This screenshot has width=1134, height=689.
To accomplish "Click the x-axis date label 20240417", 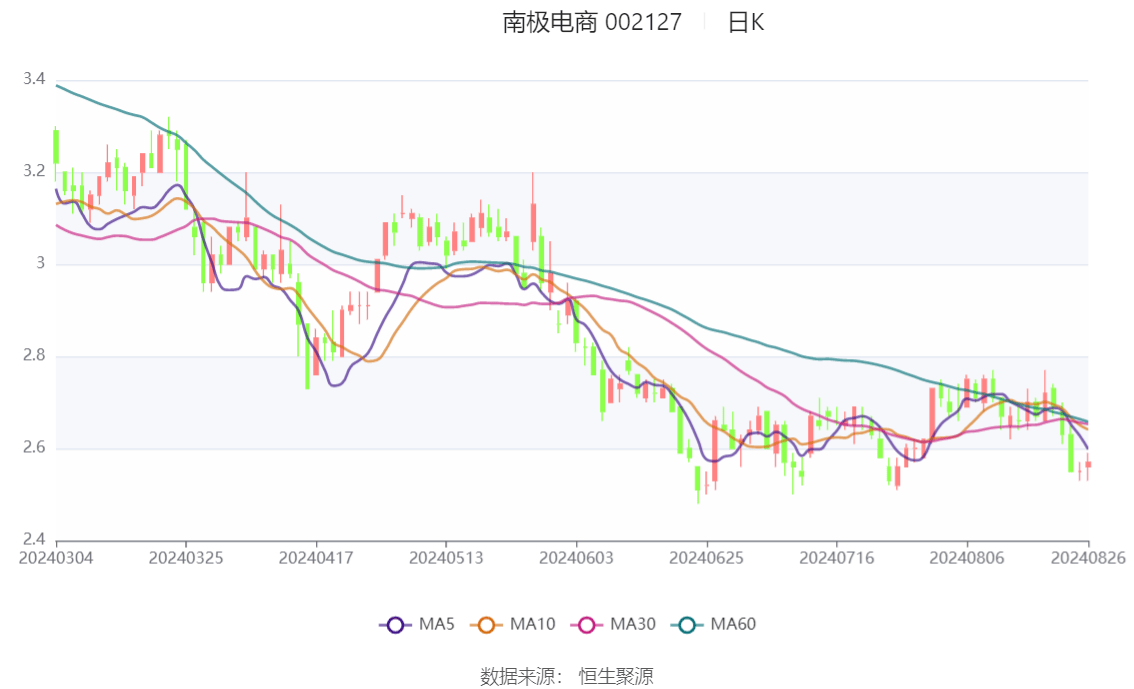I will point(316,558).
